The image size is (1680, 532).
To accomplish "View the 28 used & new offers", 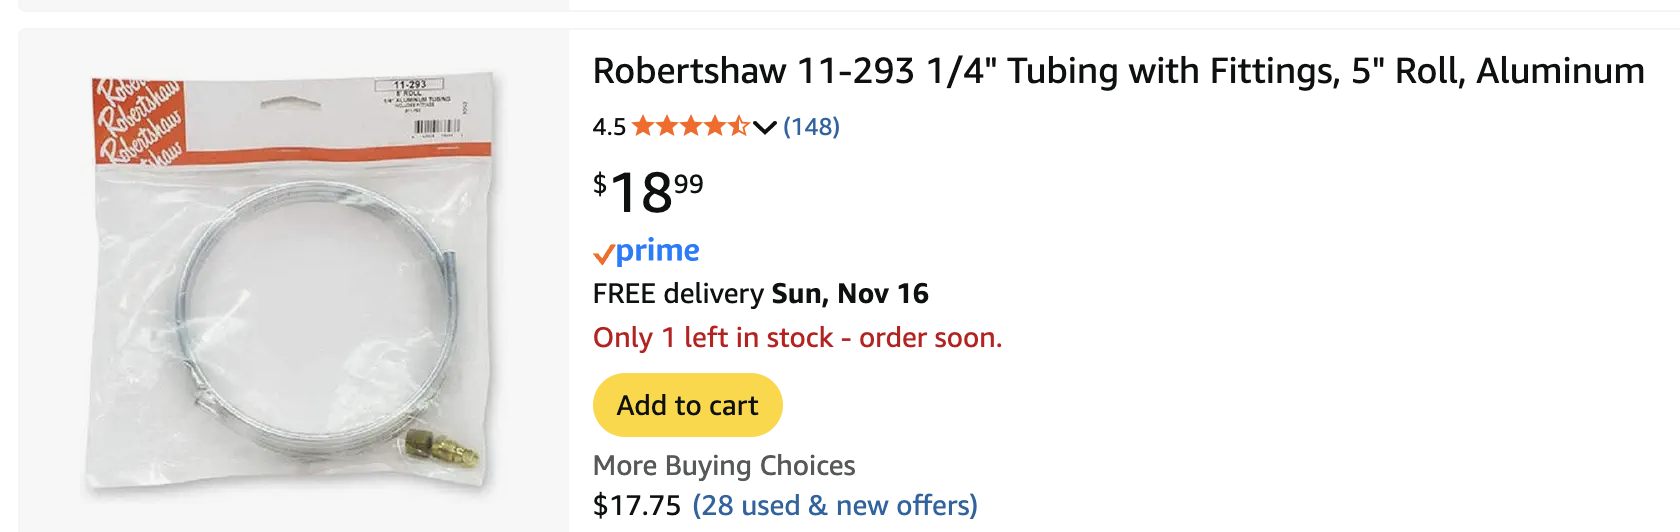I will click(x=835, y=506).
